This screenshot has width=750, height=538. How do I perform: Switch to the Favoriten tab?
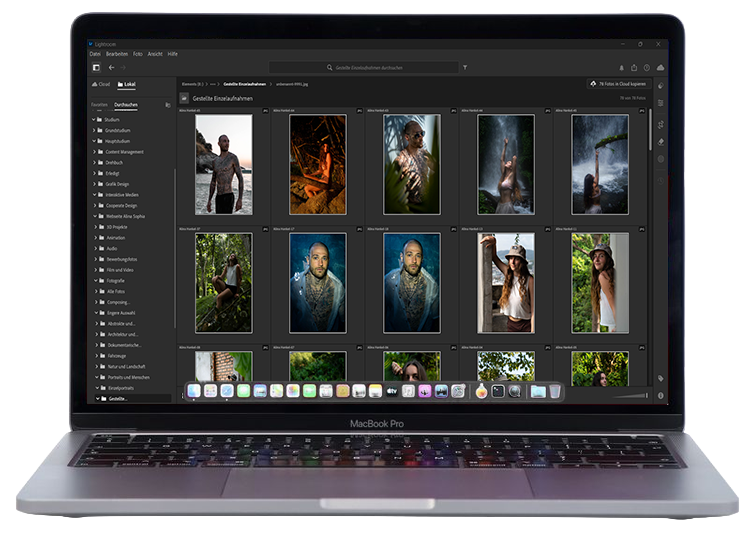point(99,104)
